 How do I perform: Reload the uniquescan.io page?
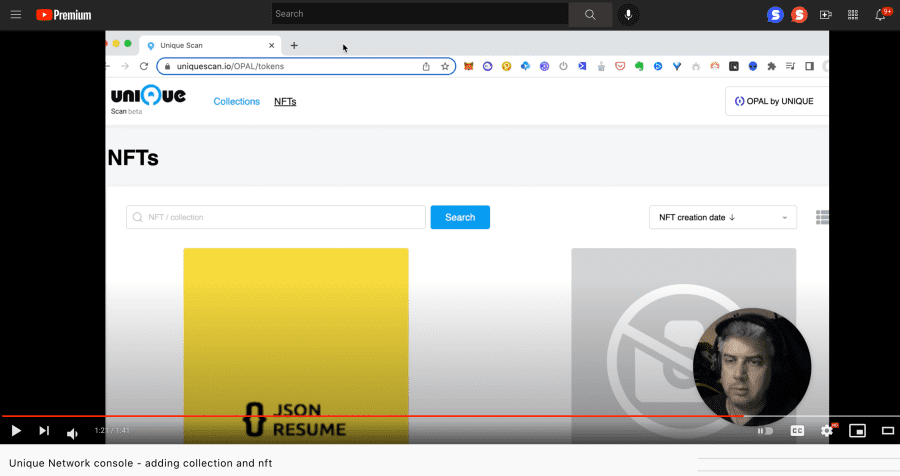pos(144,66)
